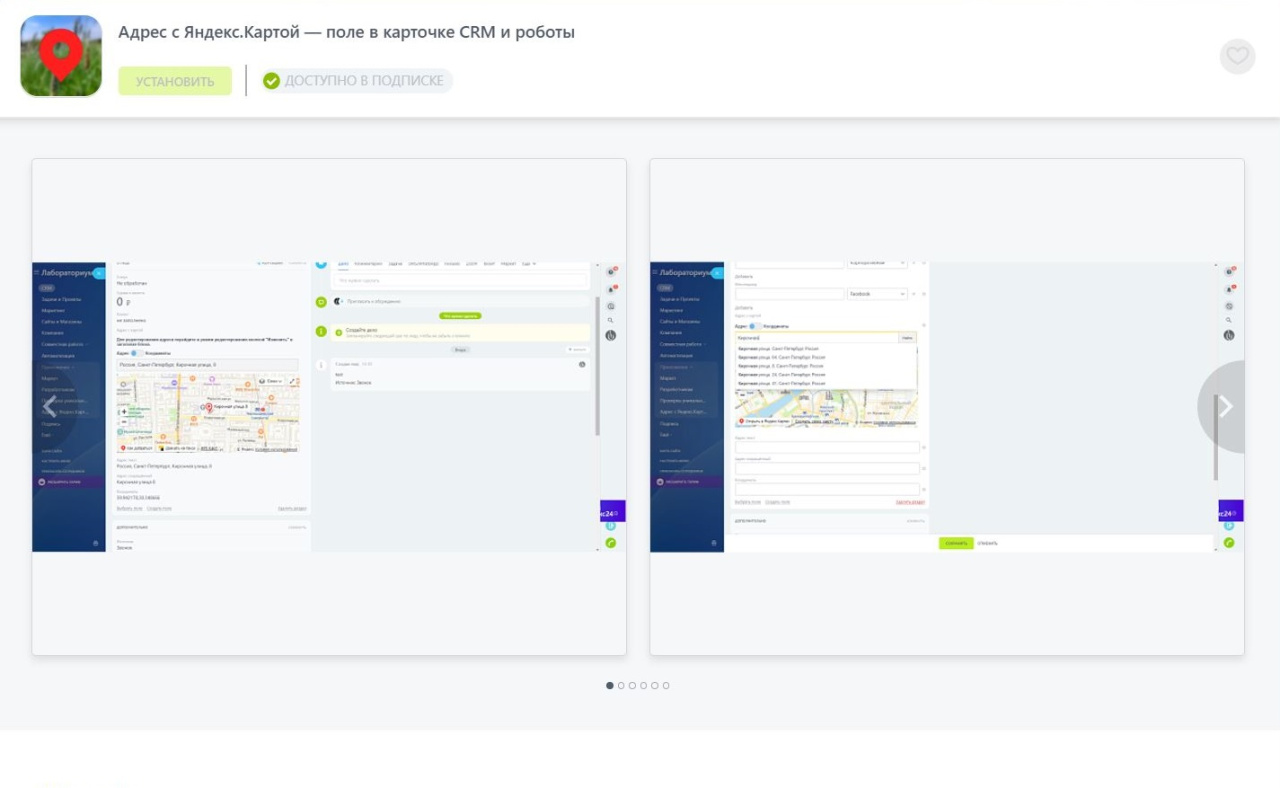Click the green УСТАНОВИТЬ install button
1280x788 pixels.
coord(175,81)
